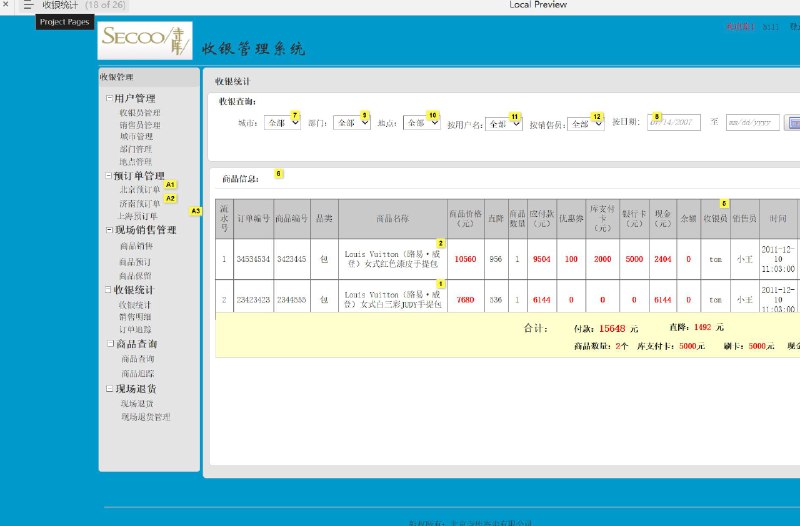800x526 pixels.
Task: Collapse the 商品查询 tree section
Action: (110, 344)
